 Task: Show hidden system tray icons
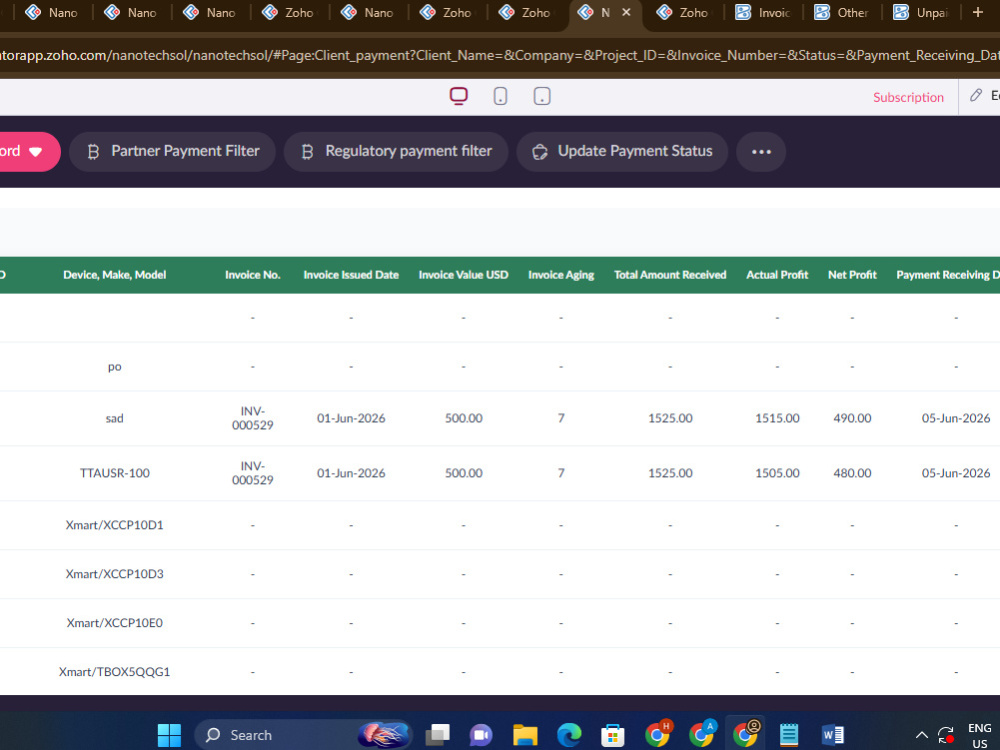[922, 735]
